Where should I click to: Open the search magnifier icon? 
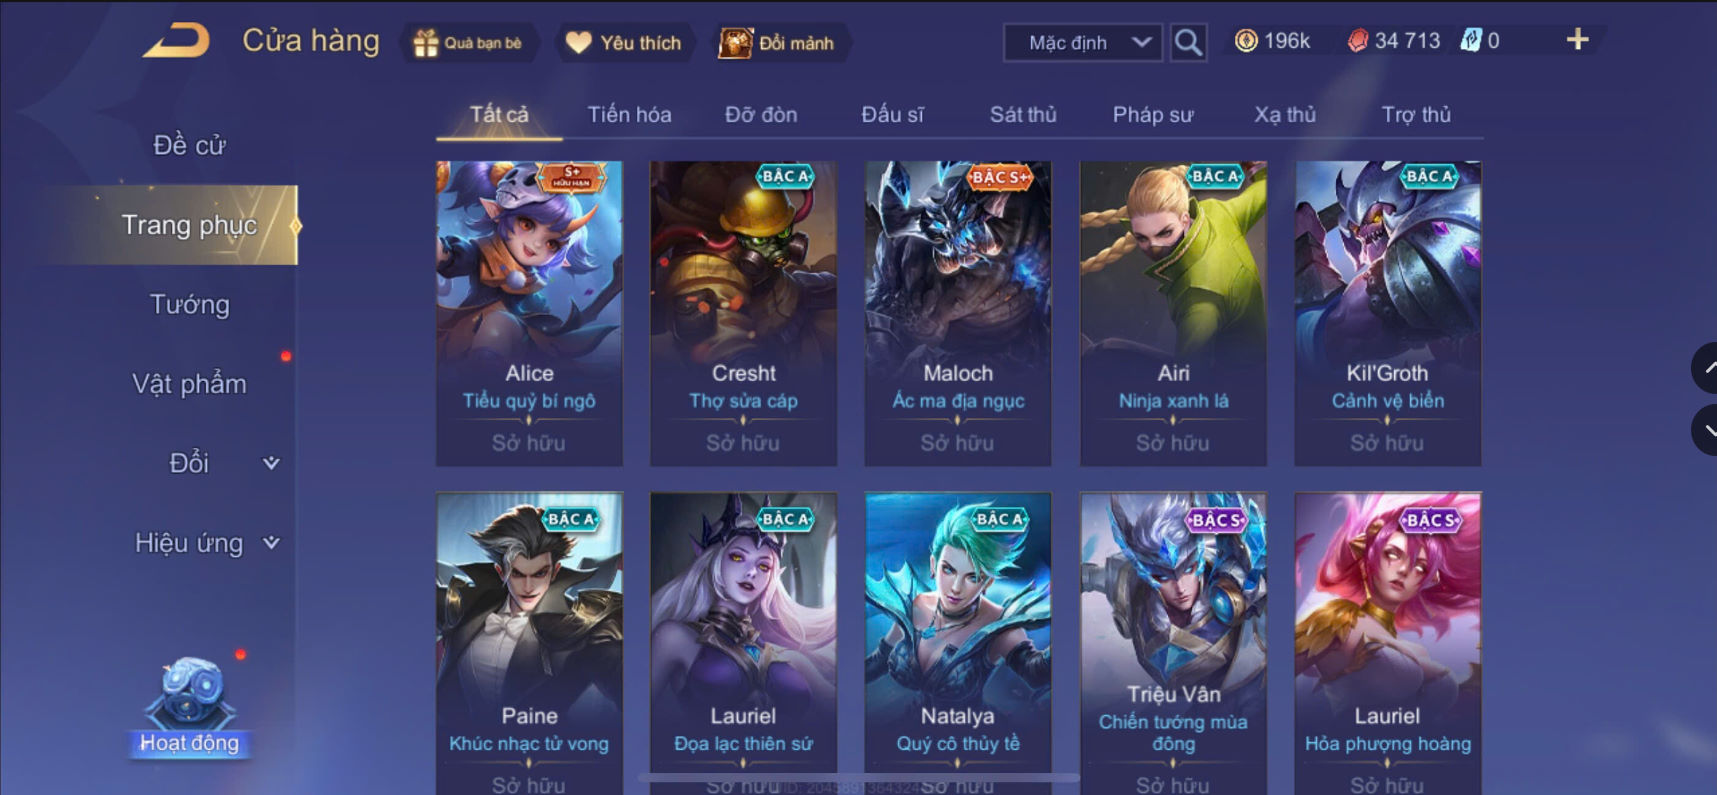(x=1188, y=42)
